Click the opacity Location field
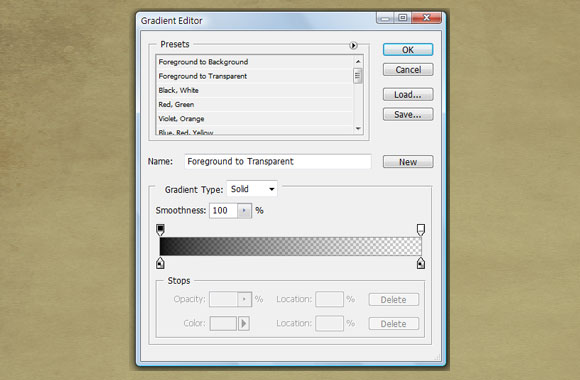The height and width of the screenshot is (380, 580). (x=329, y=299)
